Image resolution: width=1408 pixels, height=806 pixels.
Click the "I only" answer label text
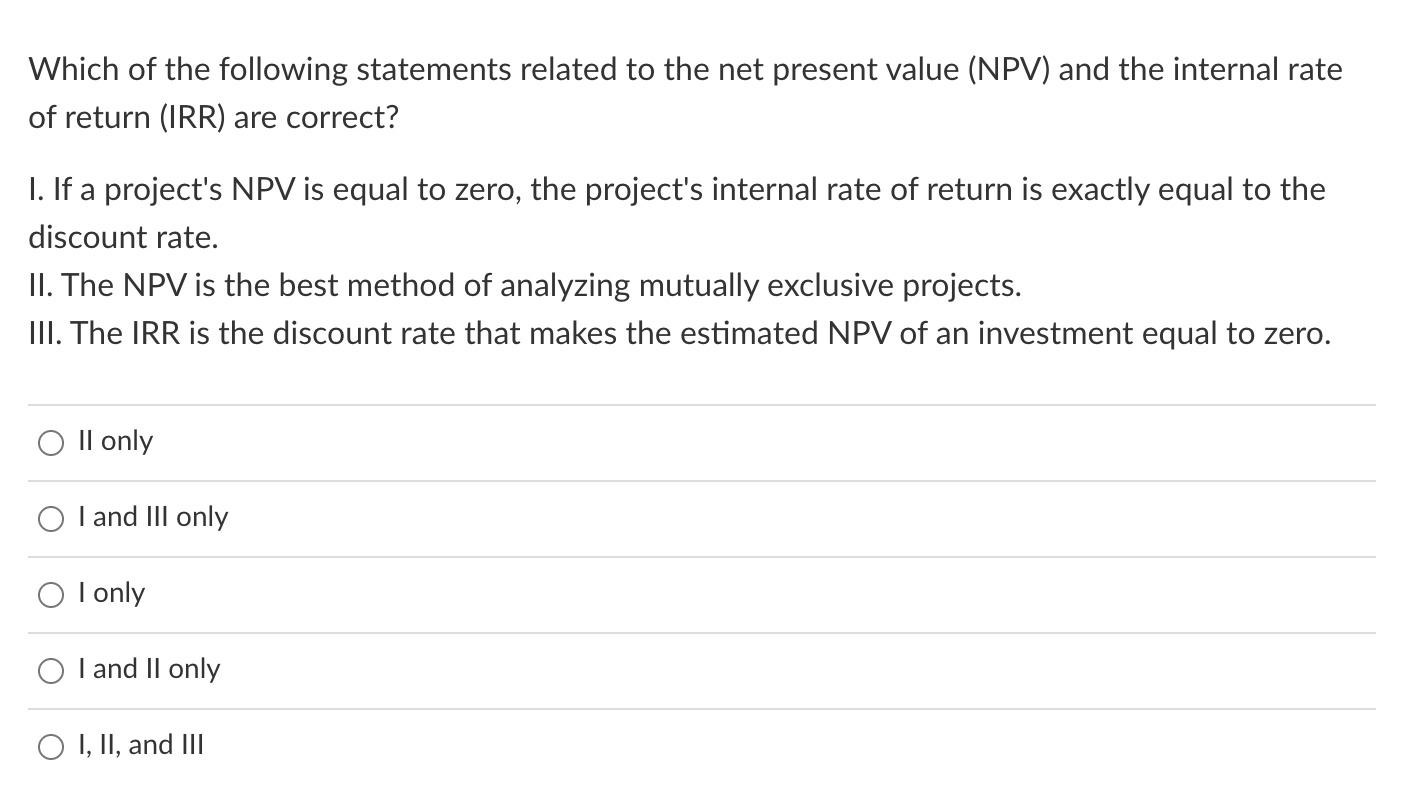(111, 593)
